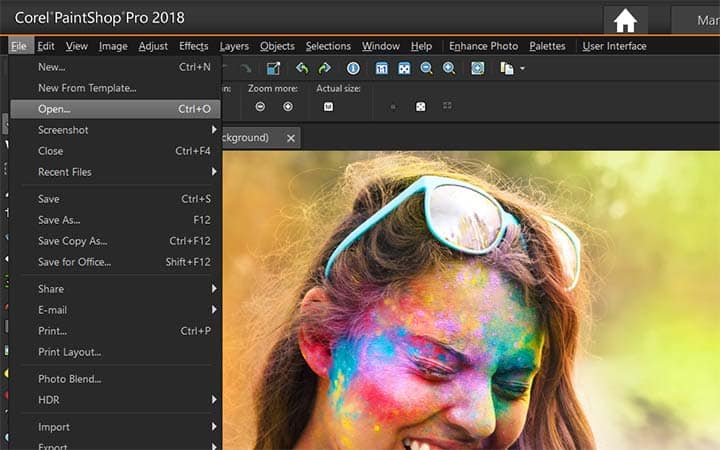Choose Save from the File menu

point(115,199)
